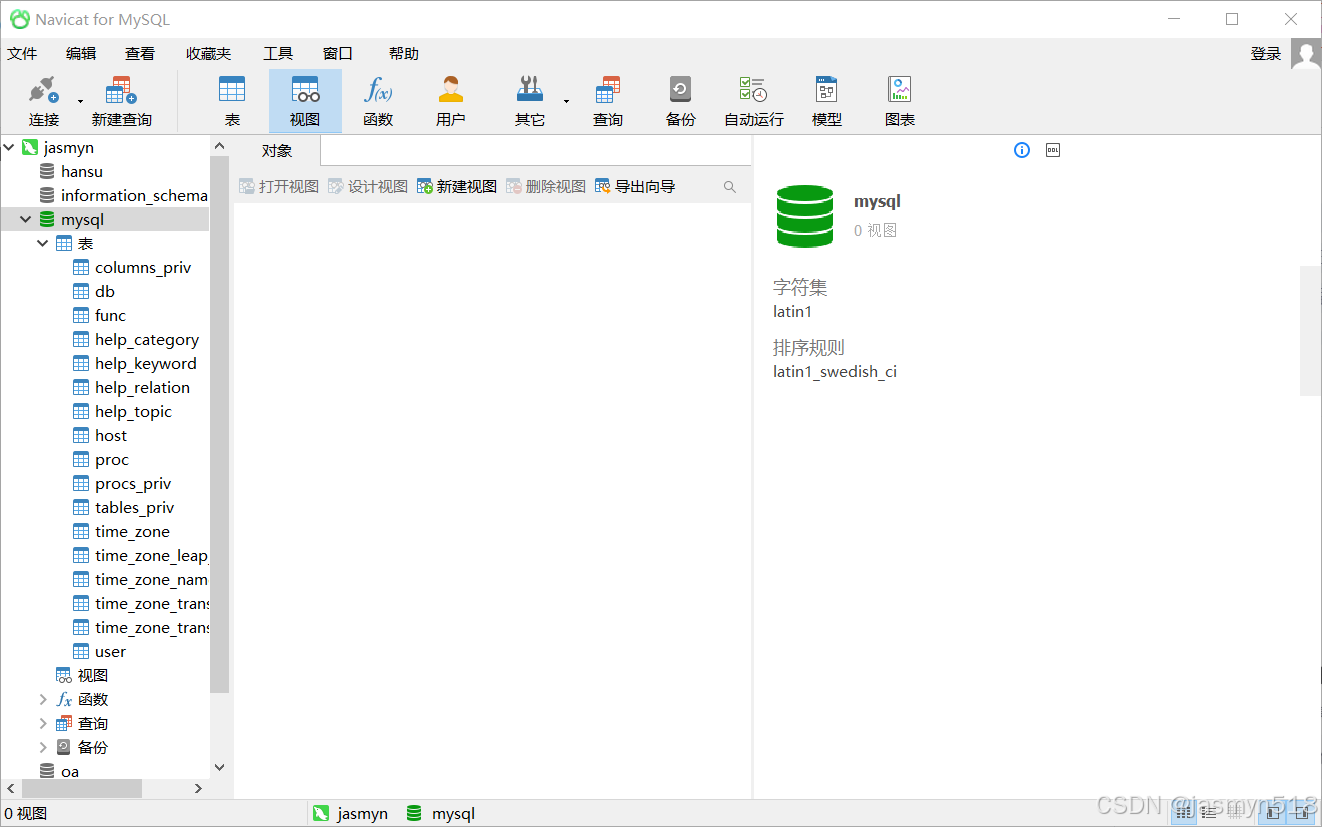The height and width of the screenshot is (827, 1322).
Task: Open the 函数 (Function) objects
Action: click(x=378, y=101)
